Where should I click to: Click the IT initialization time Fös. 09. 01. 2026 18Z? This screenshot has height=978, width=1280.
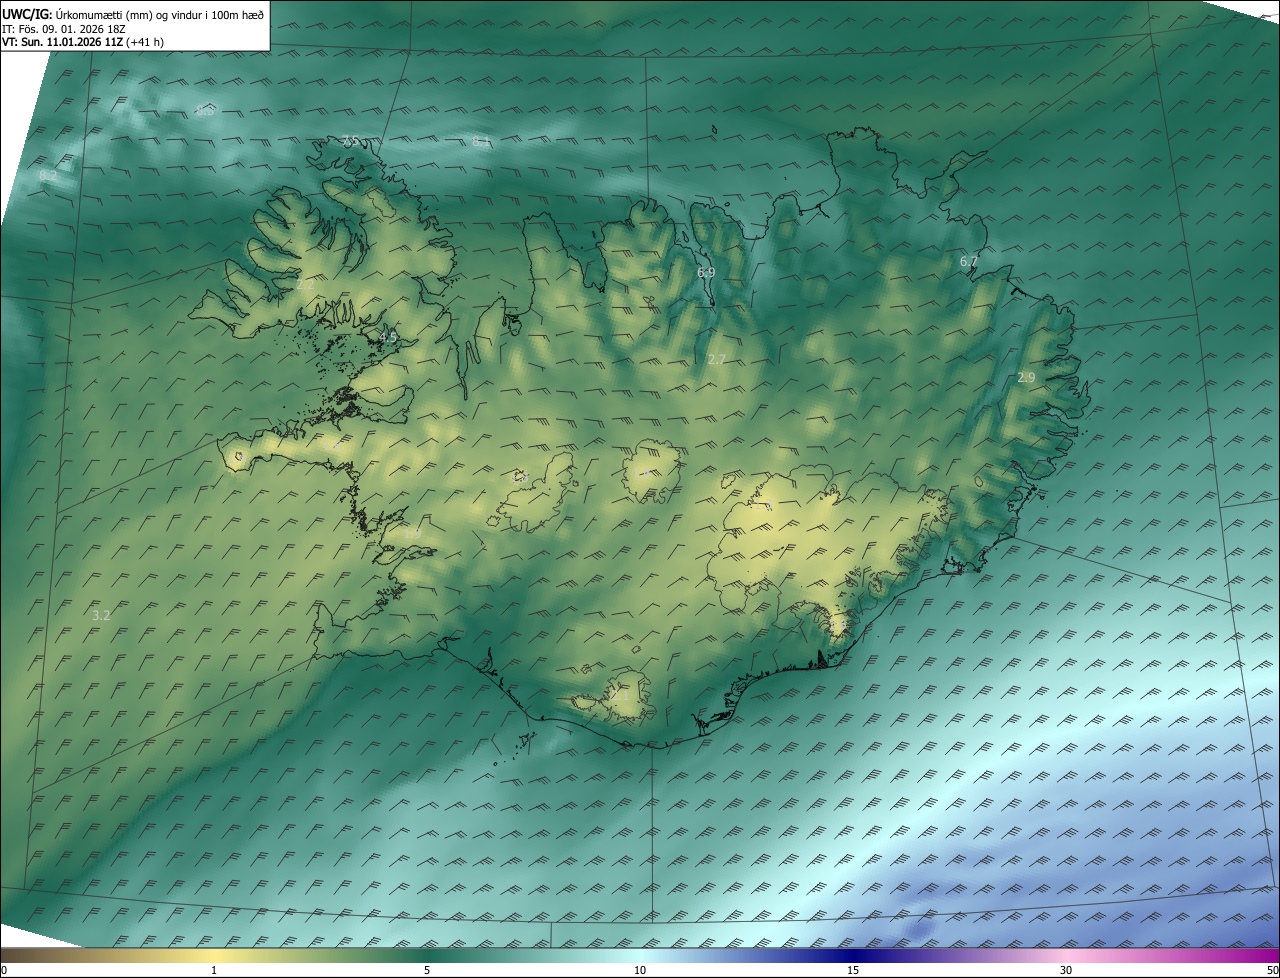(x=64, y=28)
